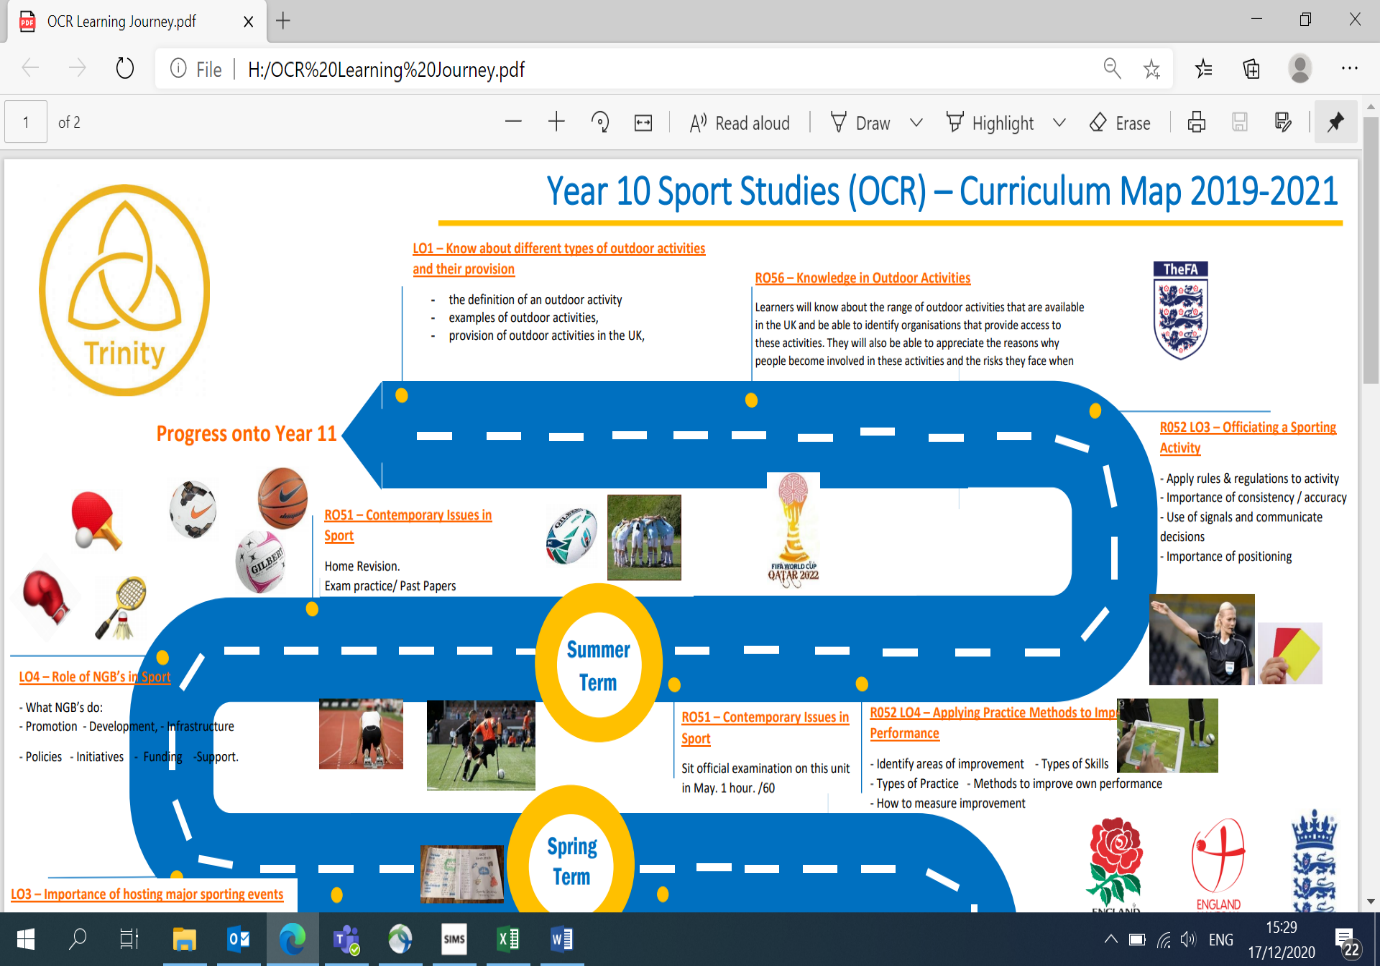The width and height of the screenshot is (1380, 966).
Task: Close the OCR Learning Journey.pdf tab
Action: point(248,21)
